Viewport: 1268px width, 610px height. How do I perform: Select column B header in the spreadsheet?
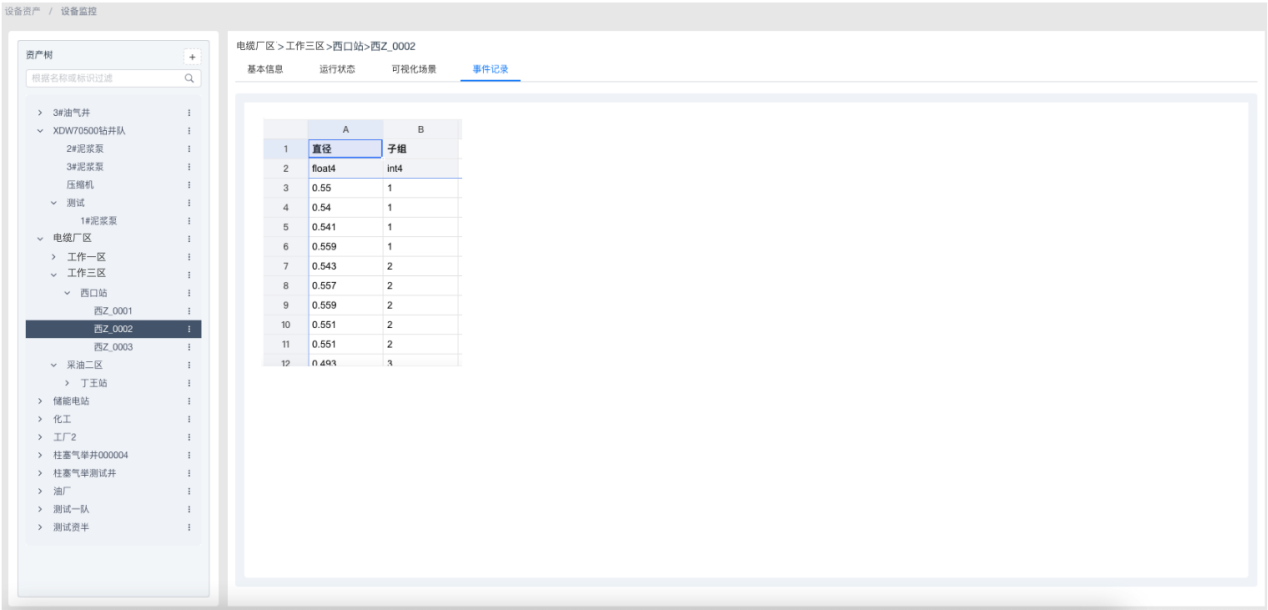pos(420,129)
